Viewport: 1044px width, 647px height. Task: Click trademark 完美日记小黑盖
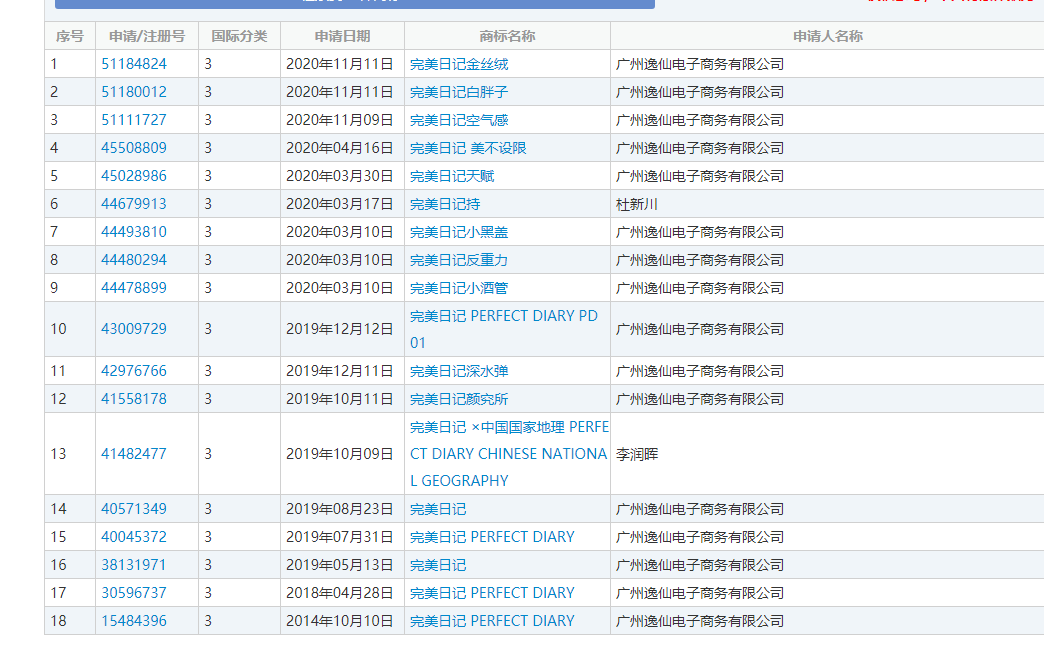coord(459,232)
